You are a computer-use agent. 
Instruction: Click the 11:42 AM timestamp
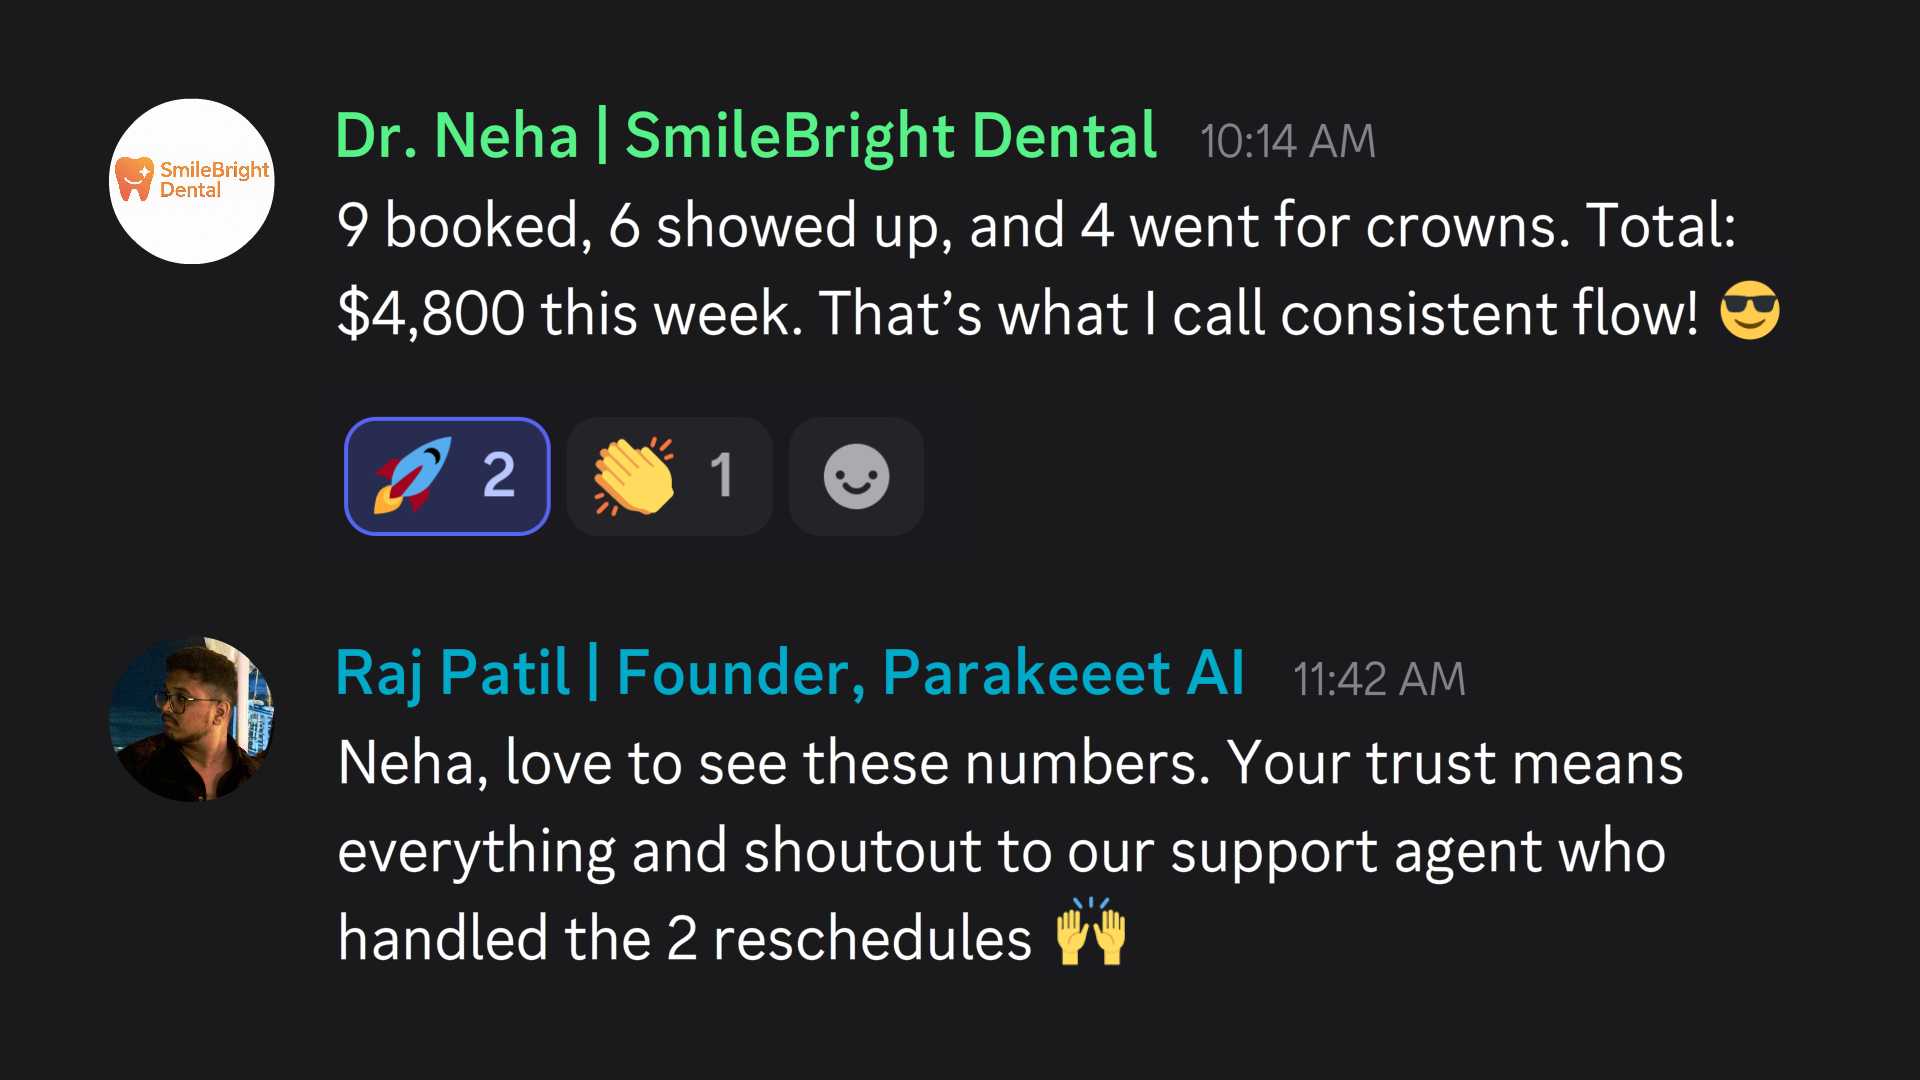pyautogui.click(x=1379, y=678)
